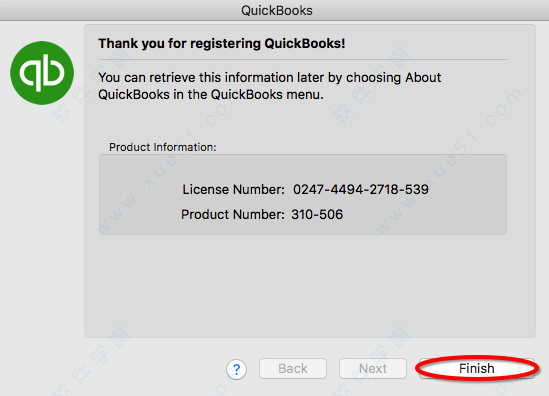Click the green QuickBooks logo
Screen dimensions: 549x396
point(42,73)
